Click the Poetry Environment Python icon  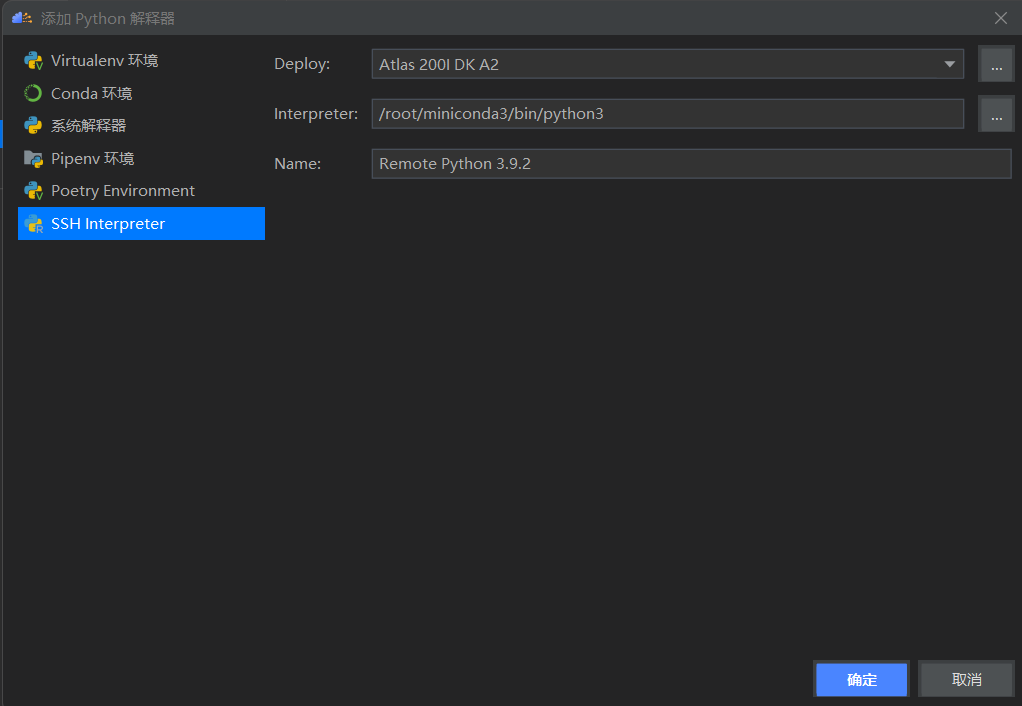click(33, 191)
